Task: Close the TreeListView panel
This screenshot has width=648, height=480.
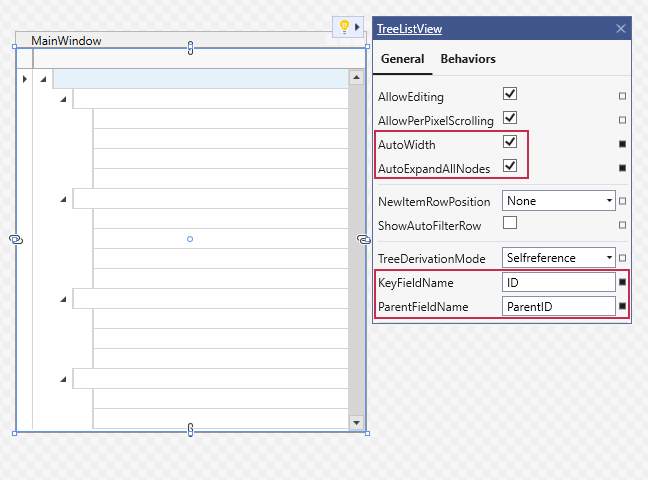Action: pos(620,29)
